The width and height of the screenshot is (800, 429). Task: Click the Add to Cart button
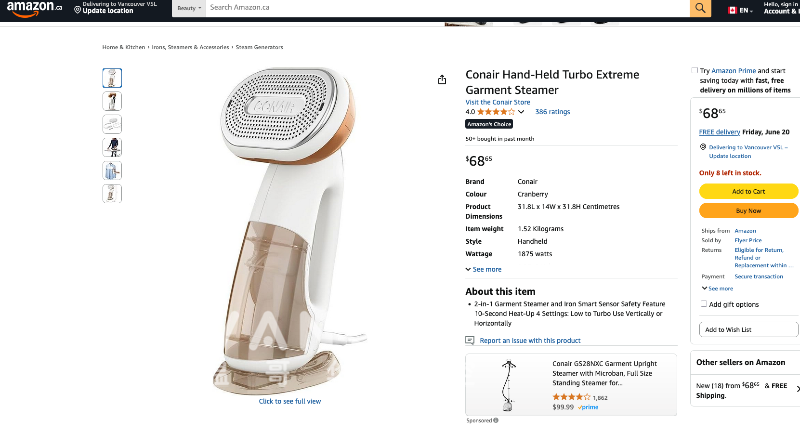(x=748, y=191)
